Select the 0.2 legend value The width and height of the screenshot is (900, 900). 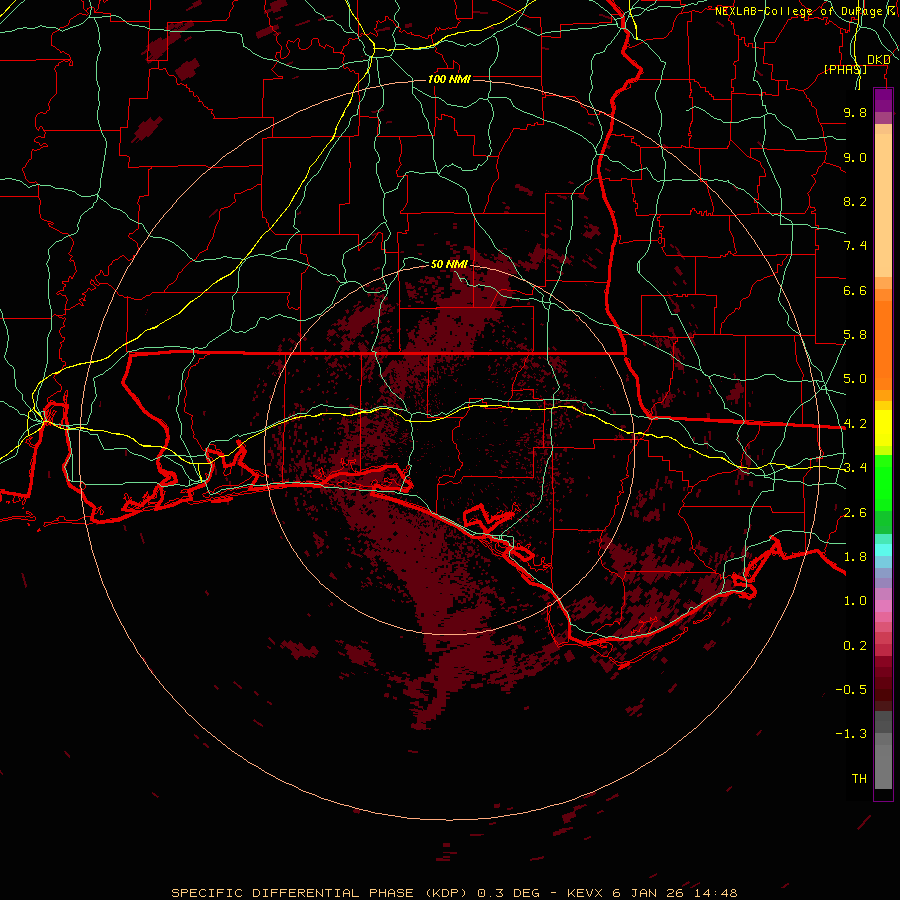(x=855, y=646)
